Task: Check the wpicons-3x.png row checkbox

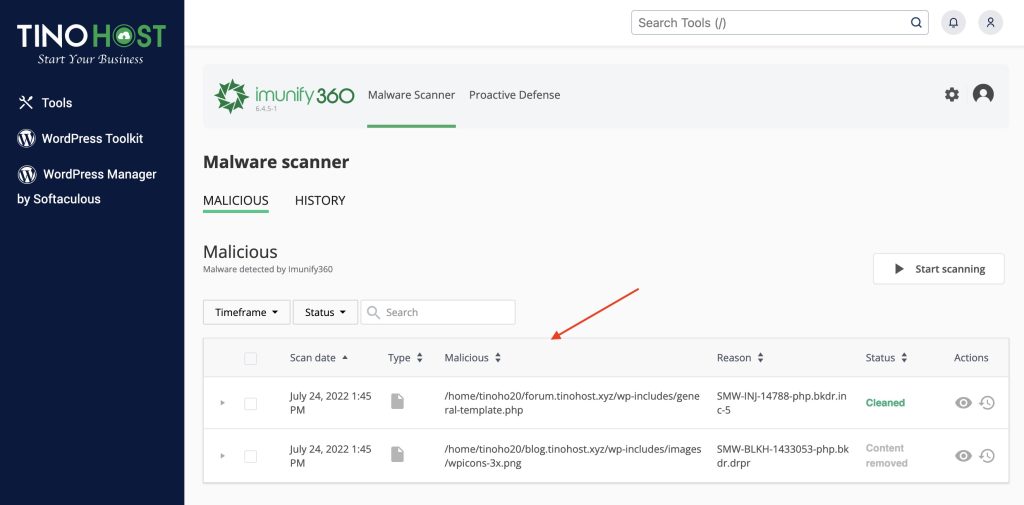Action: (250, 456)
